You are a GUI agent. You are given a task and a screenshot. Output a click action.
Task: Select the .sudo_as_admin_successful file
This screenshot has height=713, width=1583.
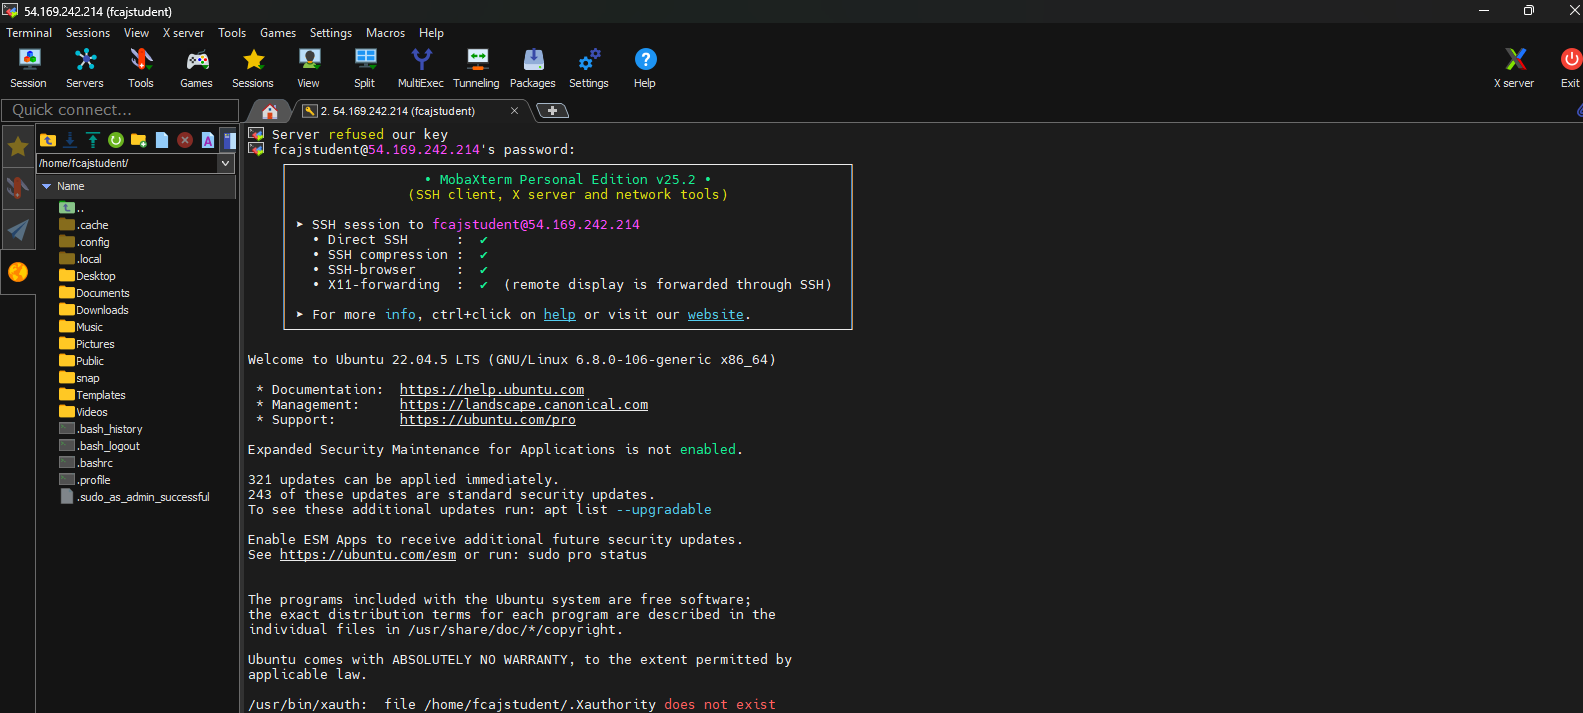coord(135,497)
